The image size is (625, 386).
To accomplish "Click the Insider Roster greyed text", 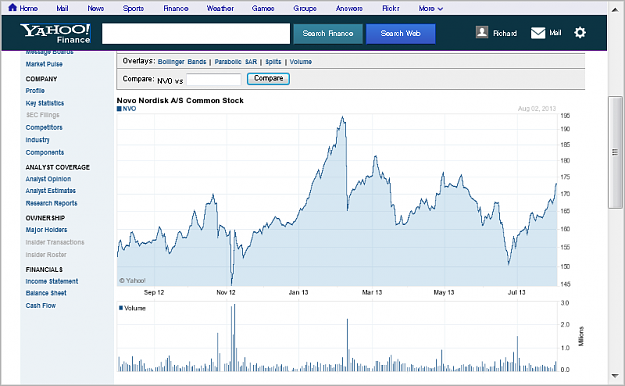I will pyautogui.click(x=46, y=255).
